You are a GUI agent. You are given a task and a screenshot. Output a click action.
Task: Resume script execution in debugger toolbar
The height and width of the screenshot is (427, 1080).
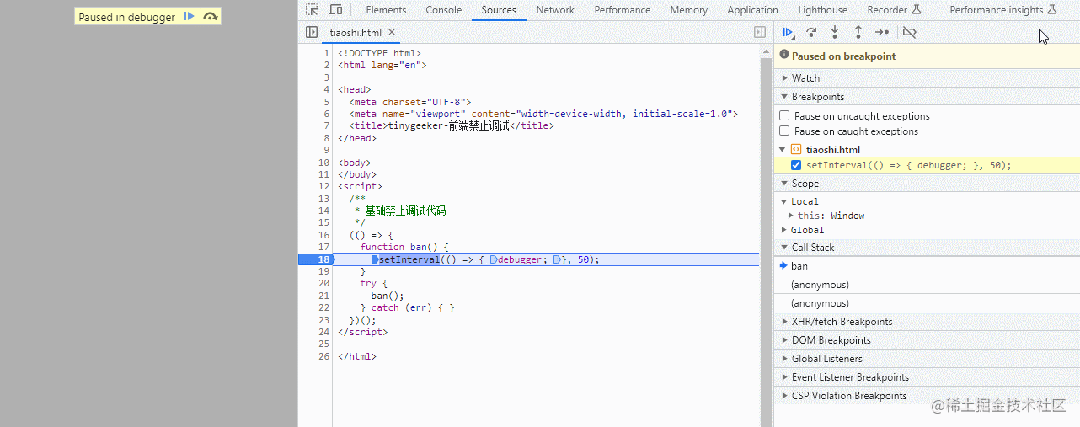click(788, 32)
